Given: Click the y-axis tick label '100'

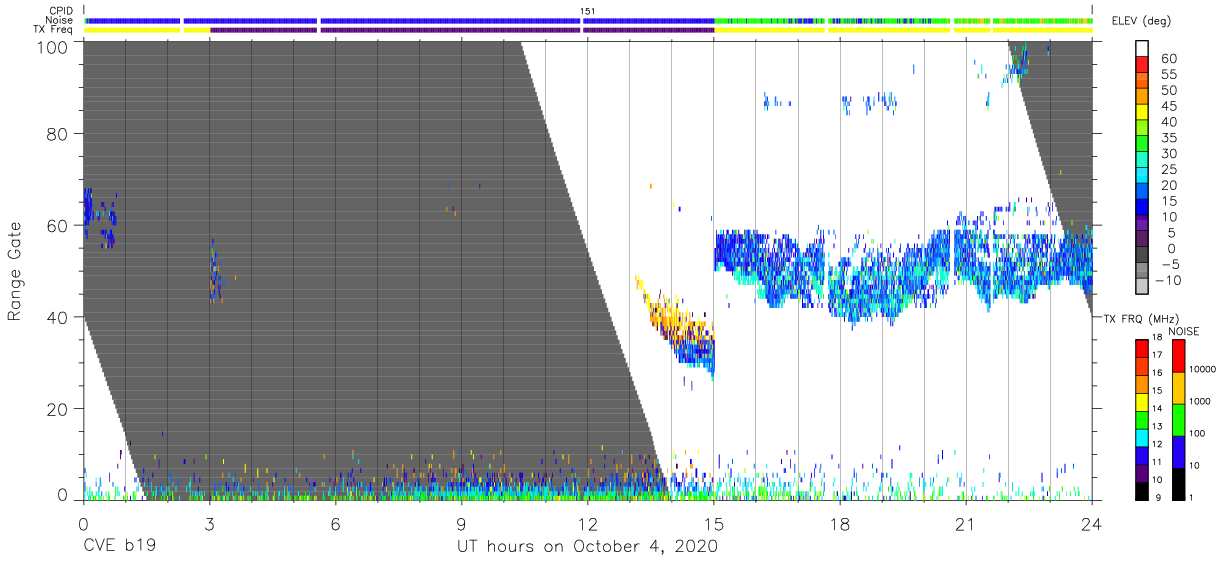Looking at the screenshot, I should (51, 47).
